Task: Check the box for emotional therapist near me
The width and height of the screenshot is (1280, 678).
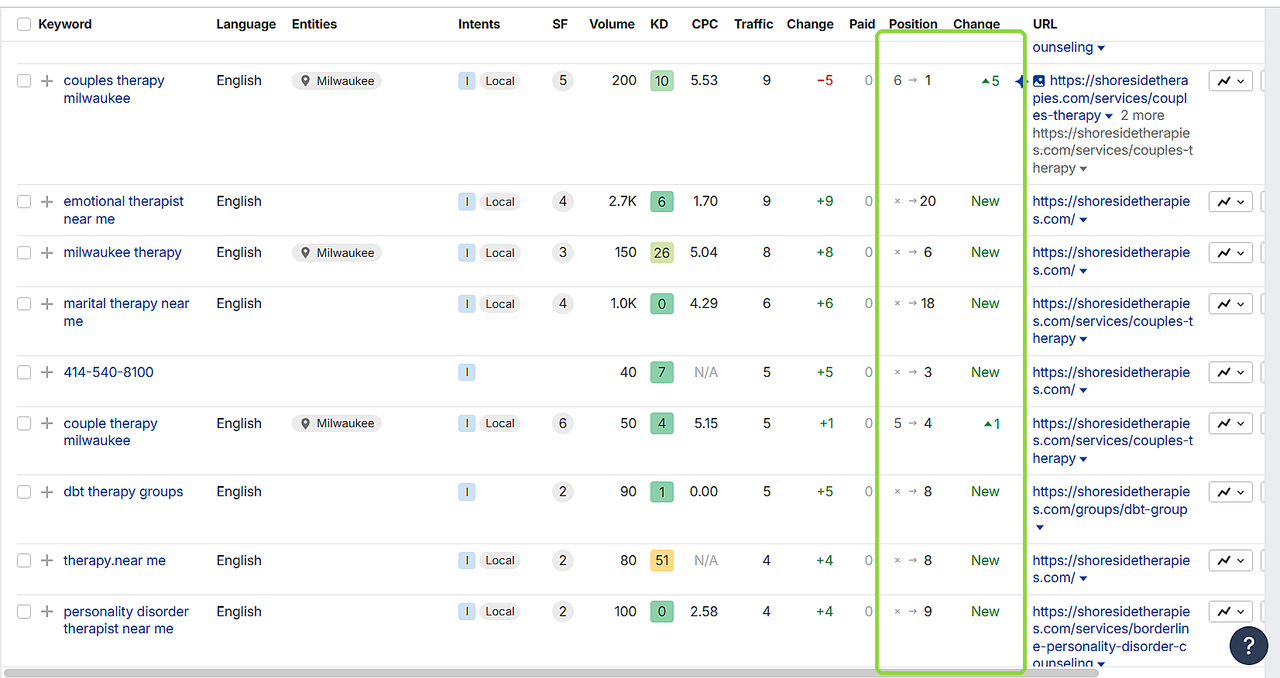Action: click(x=24, y=201)
